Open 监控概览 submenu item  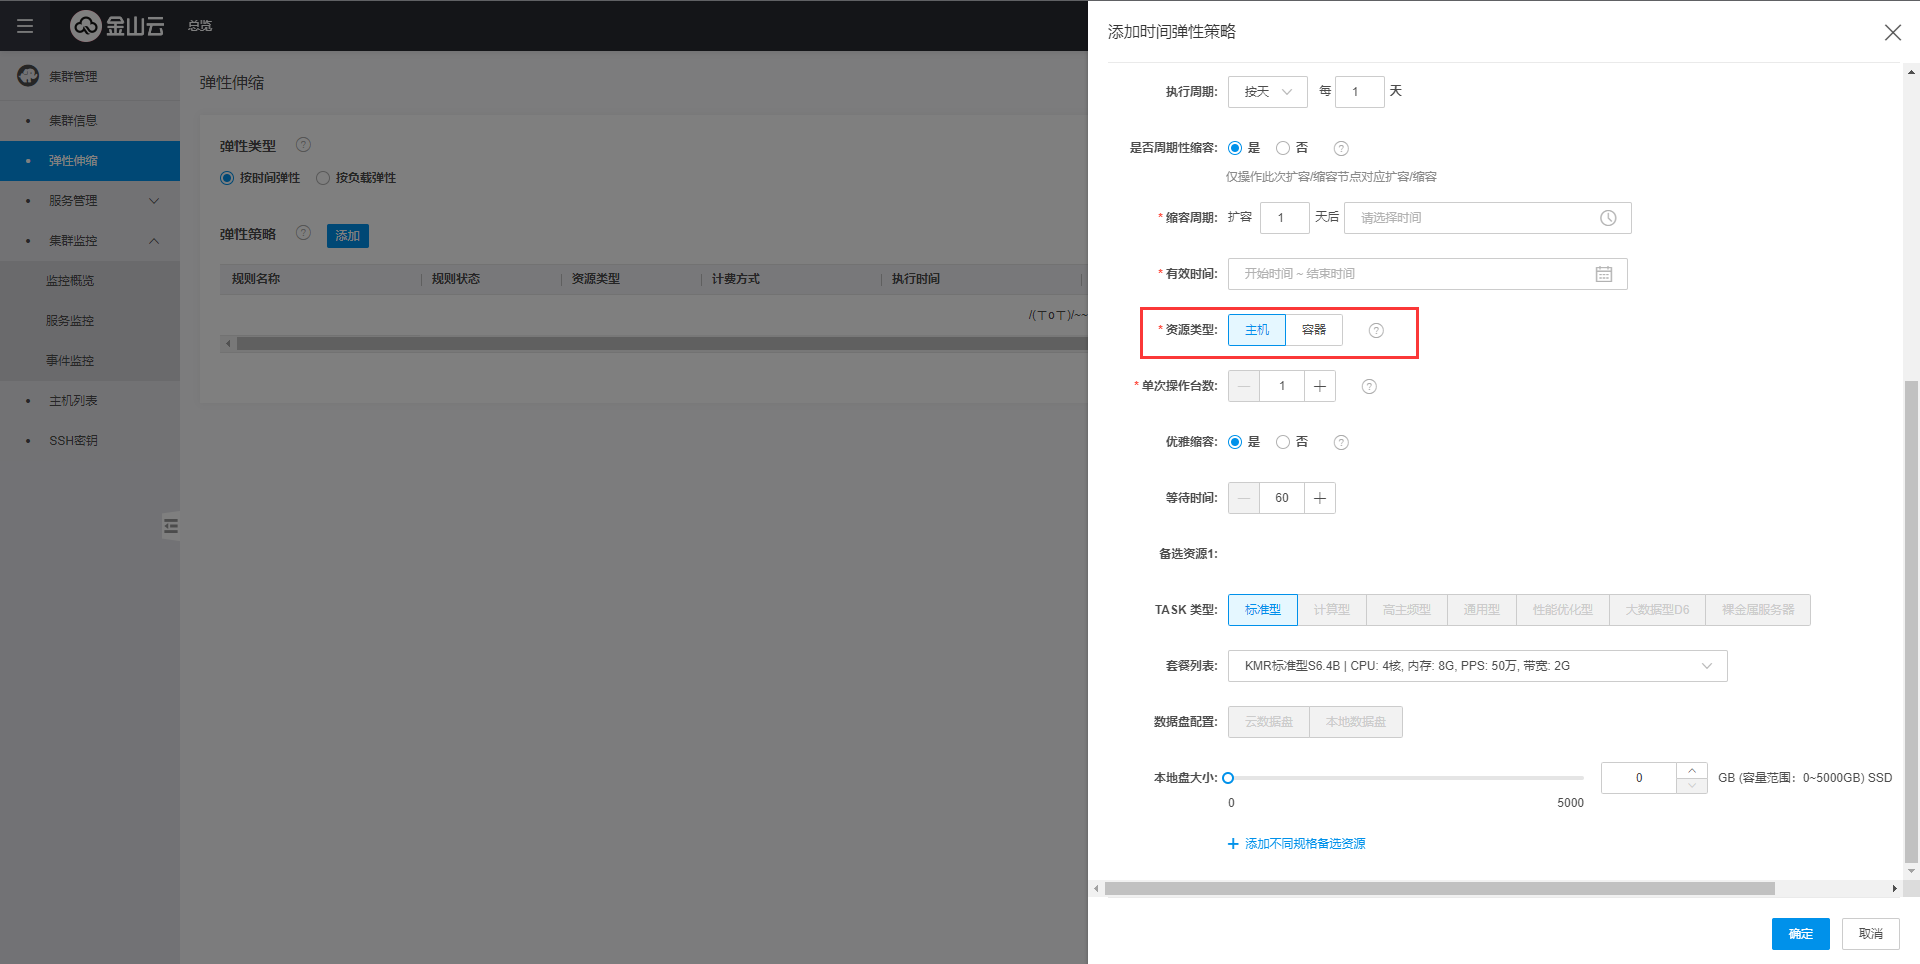(x=90, y=281)
